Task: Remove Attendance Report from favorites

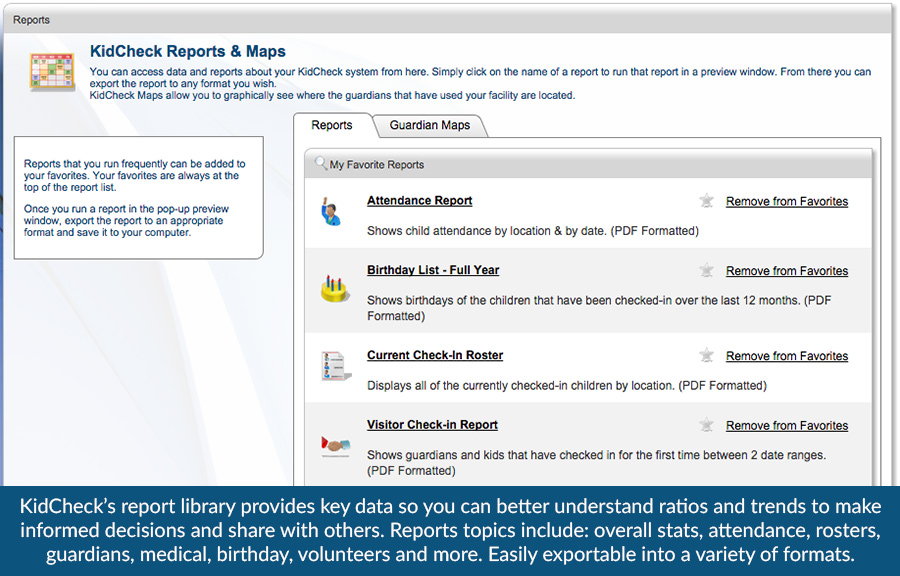Action: [x=787, y=201]
